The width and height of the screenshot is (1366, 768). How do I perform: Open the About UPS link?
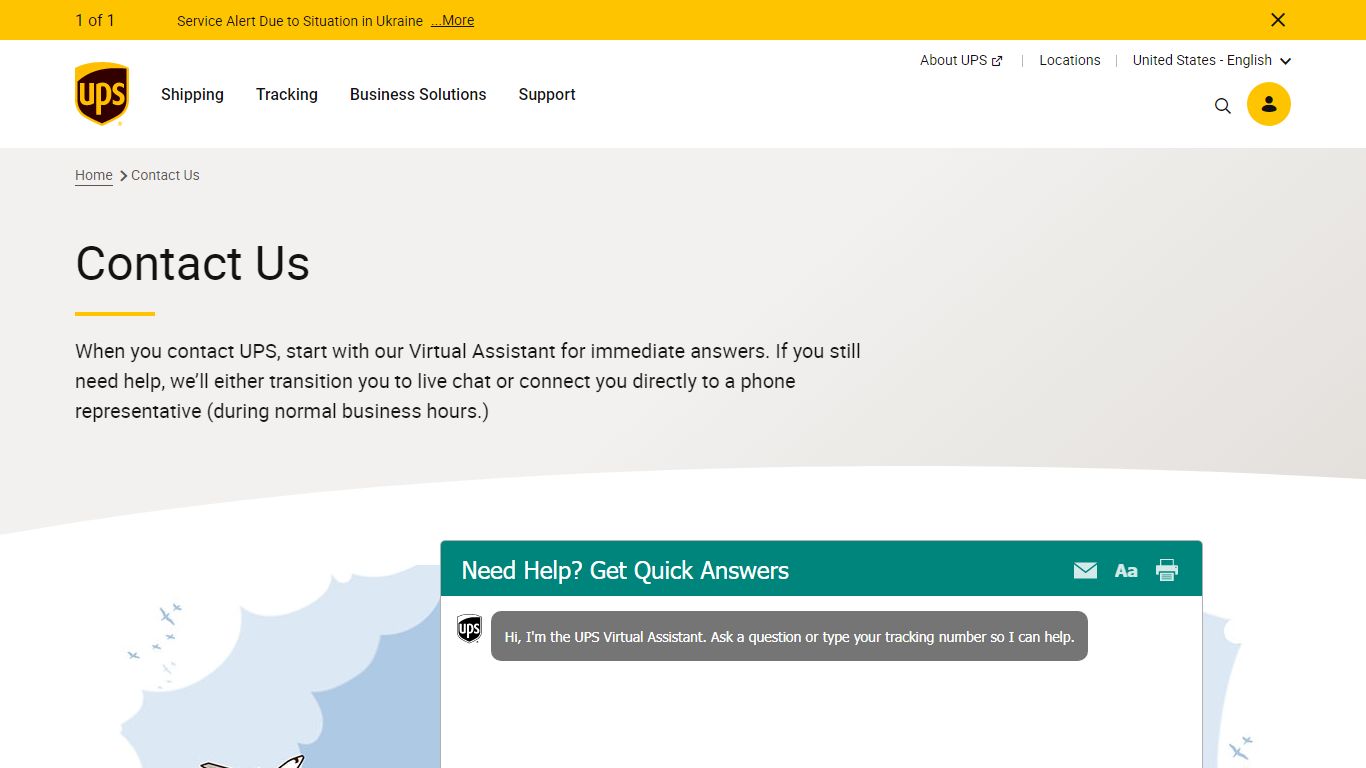pos(961,60)
